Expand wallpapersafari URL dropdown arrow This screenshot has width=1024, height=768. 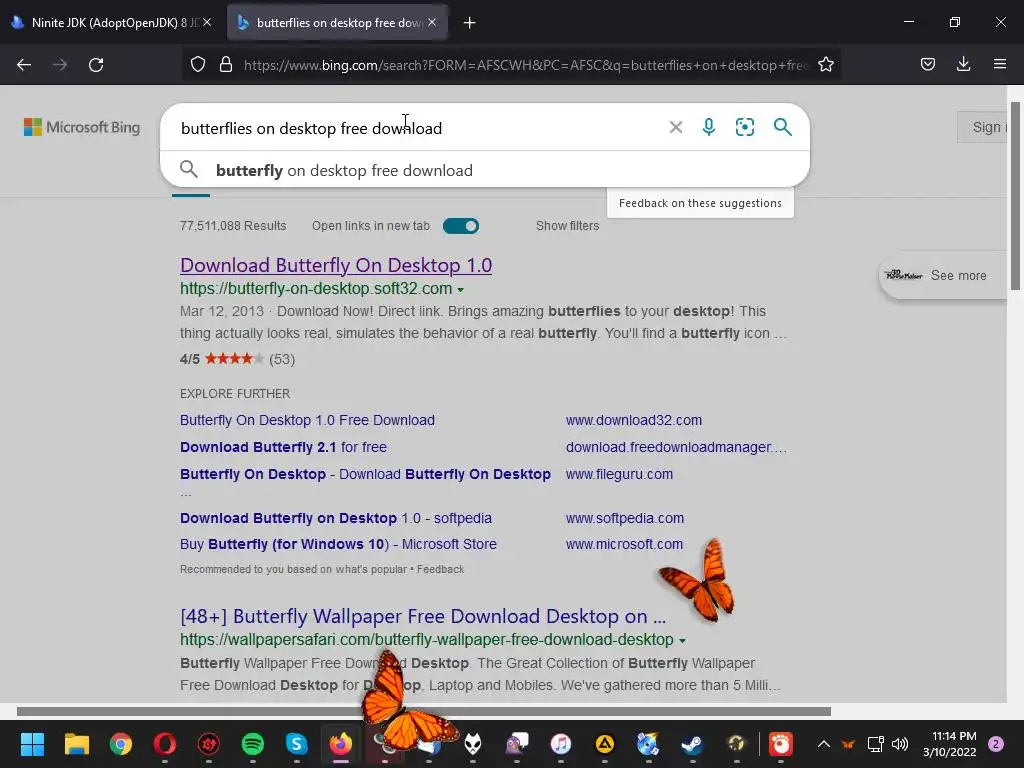coord(682,641)
